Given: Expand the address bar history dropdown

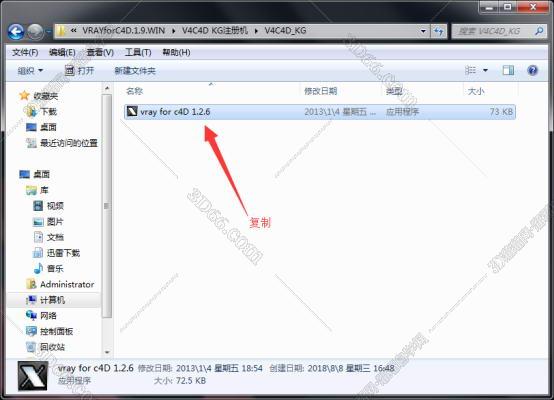Looking at the screenshot, I should (423, 31).
